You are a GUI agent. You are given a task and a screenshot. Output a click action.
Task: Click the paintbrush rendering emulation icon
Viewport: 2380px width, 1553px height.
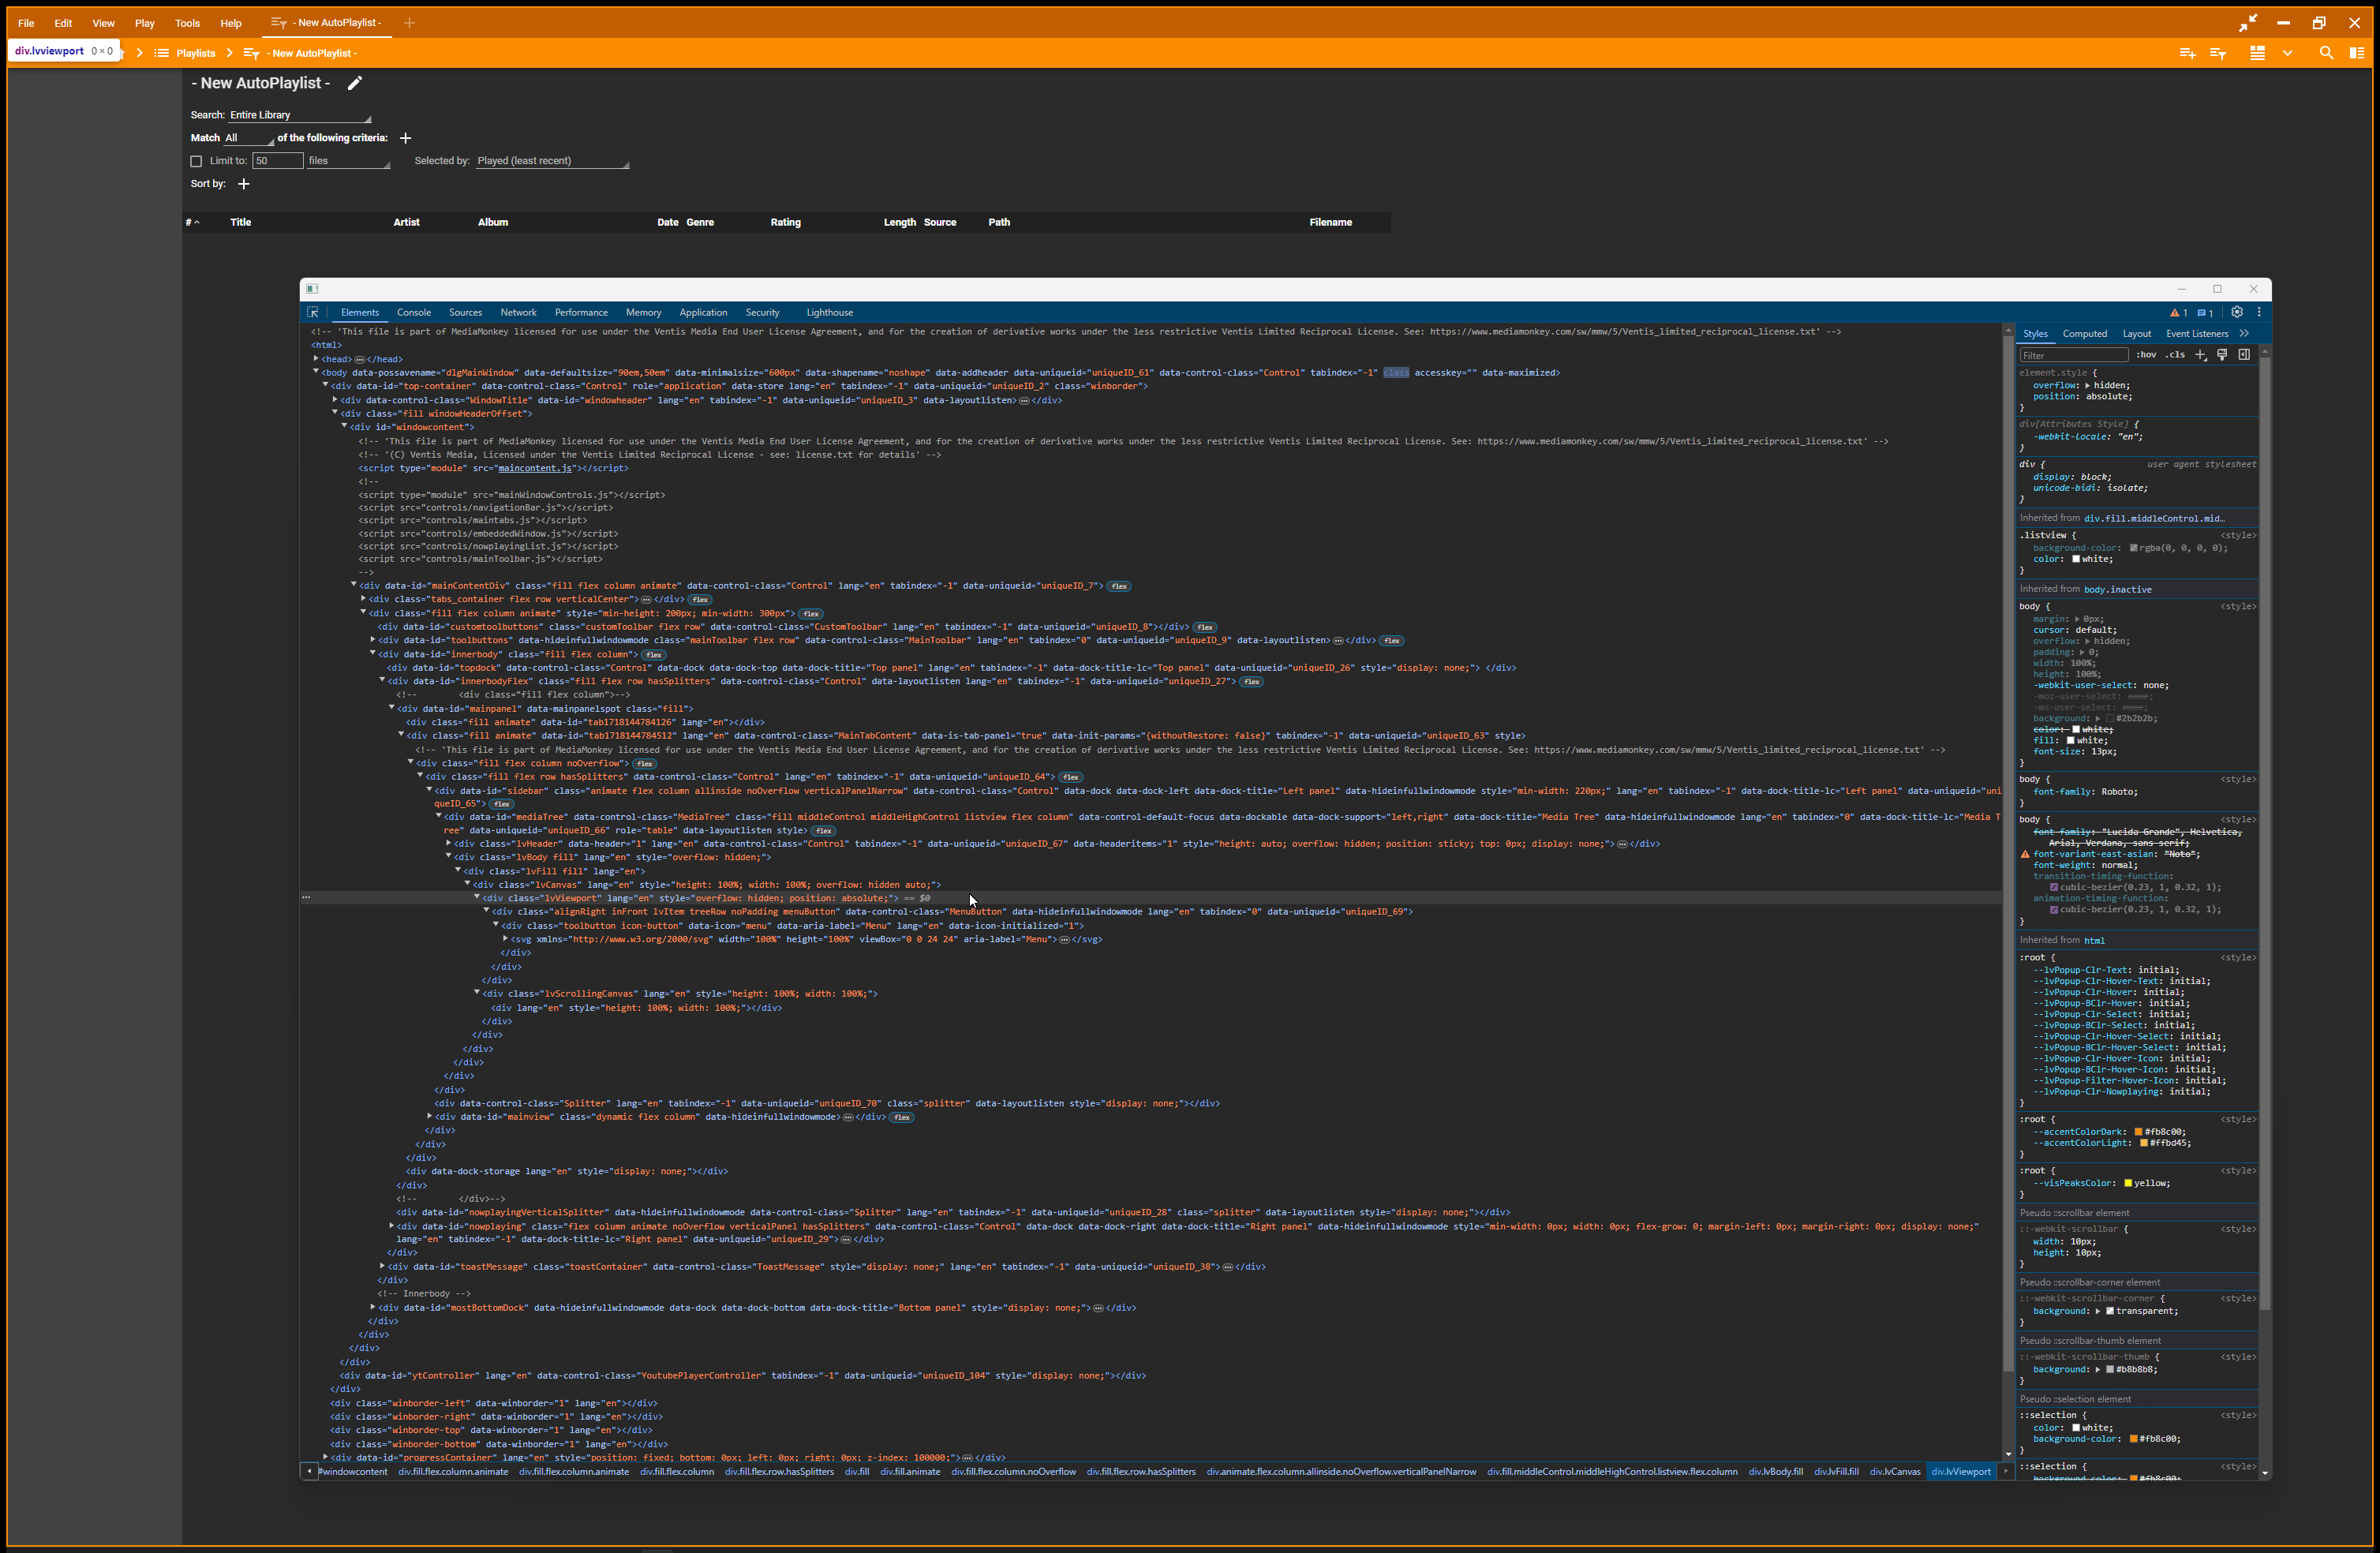click(x=2222, y=355)
